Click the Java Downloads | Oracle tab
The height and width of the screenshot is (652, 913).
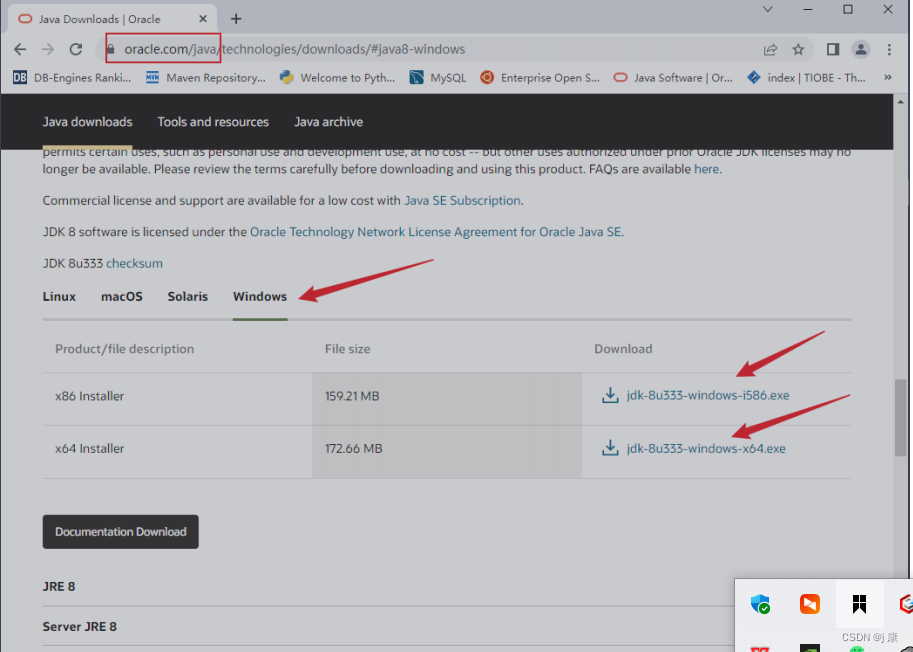point(112,19)
